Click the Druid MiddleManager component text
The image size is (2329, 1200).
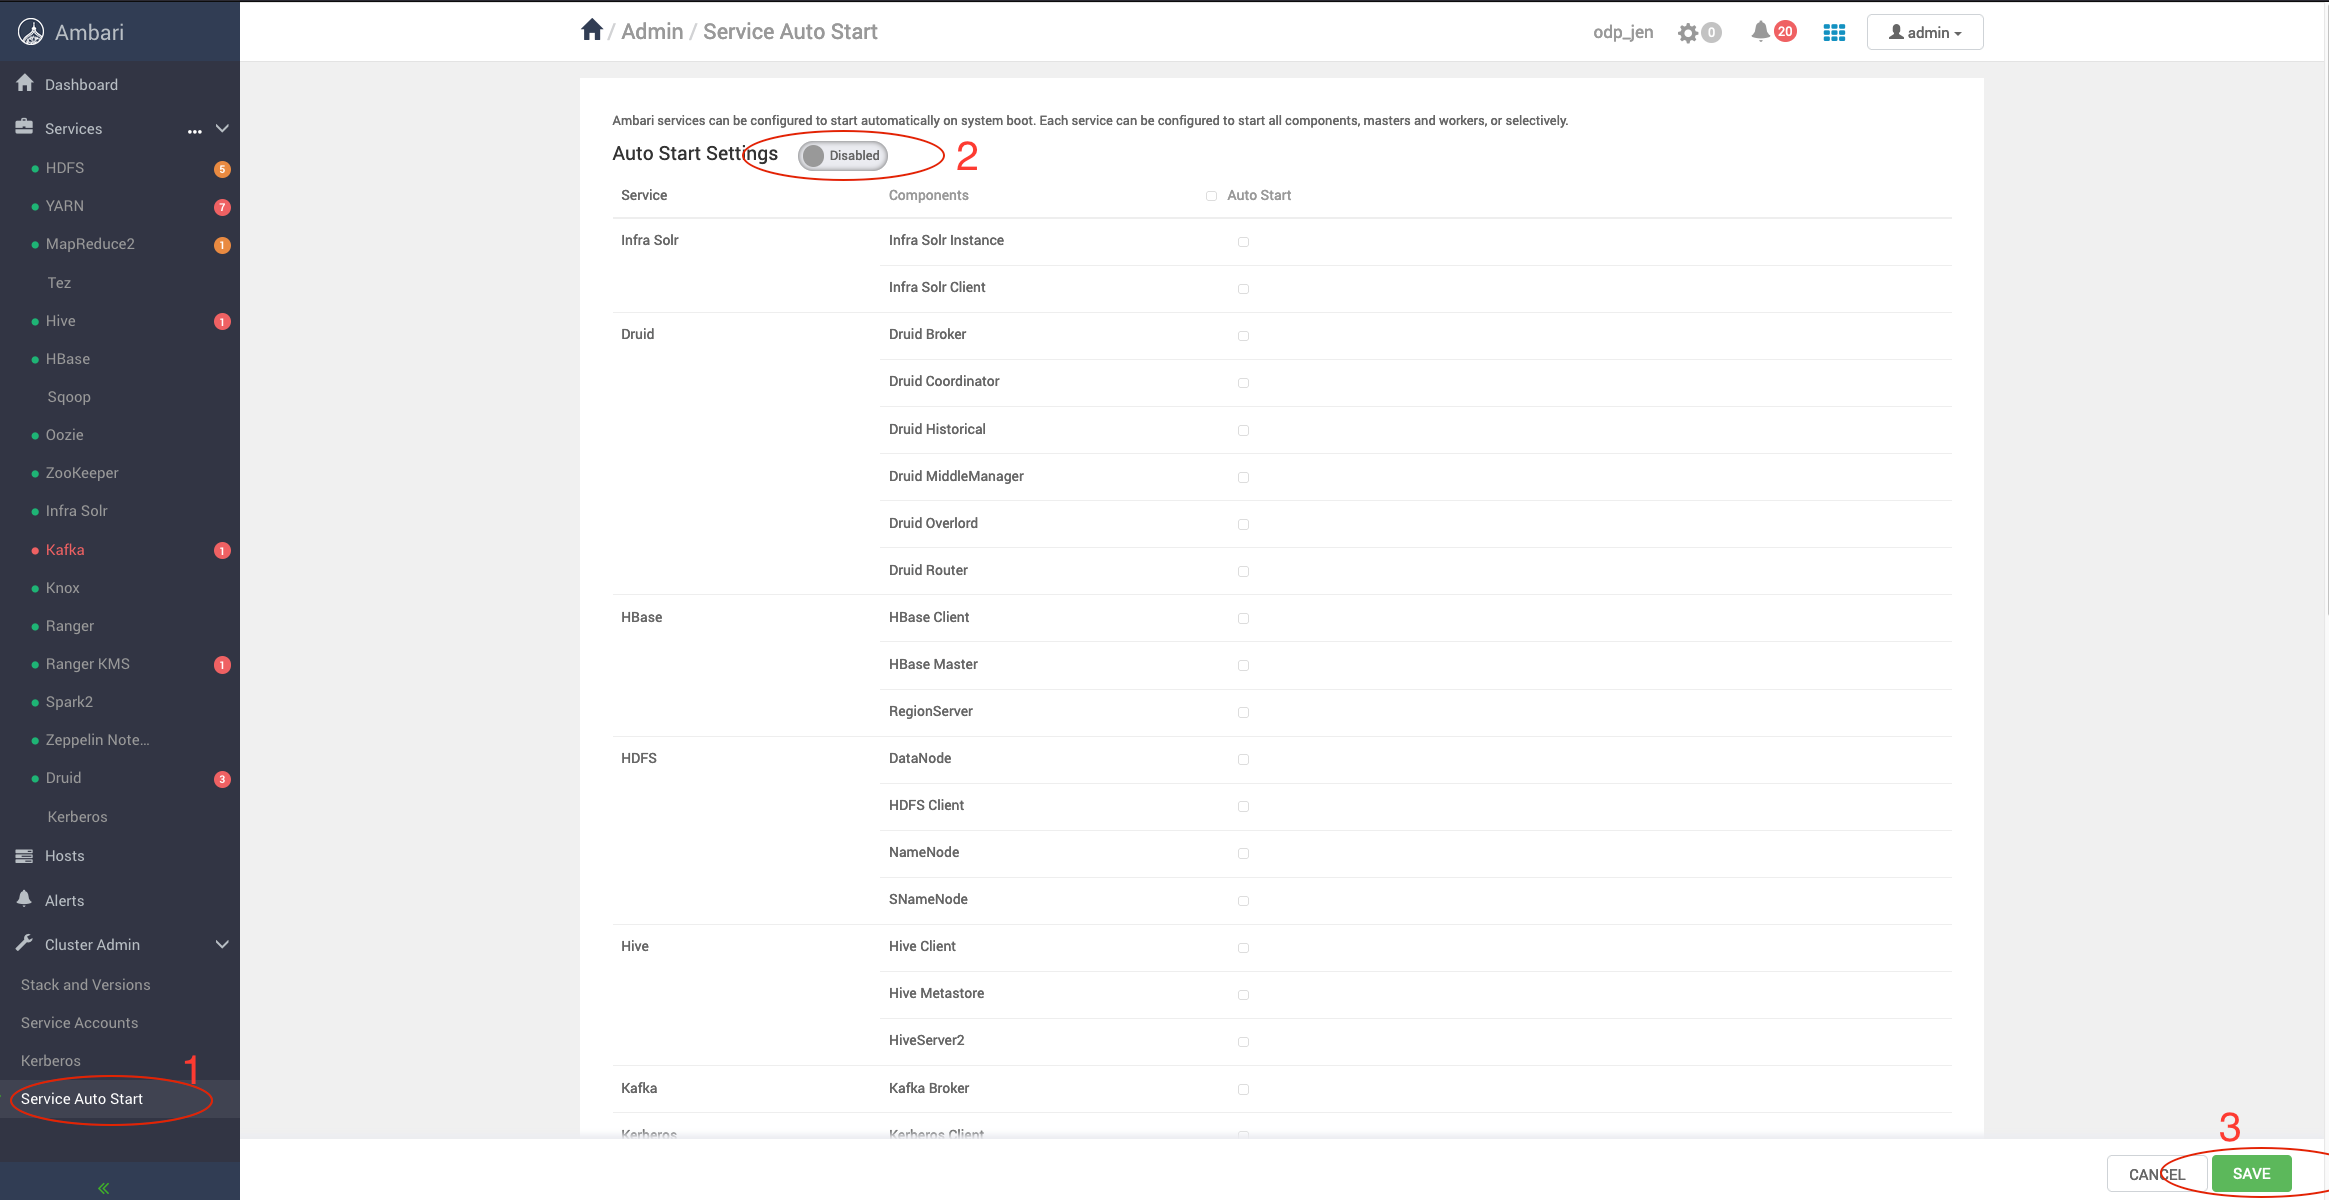(956, 476)
